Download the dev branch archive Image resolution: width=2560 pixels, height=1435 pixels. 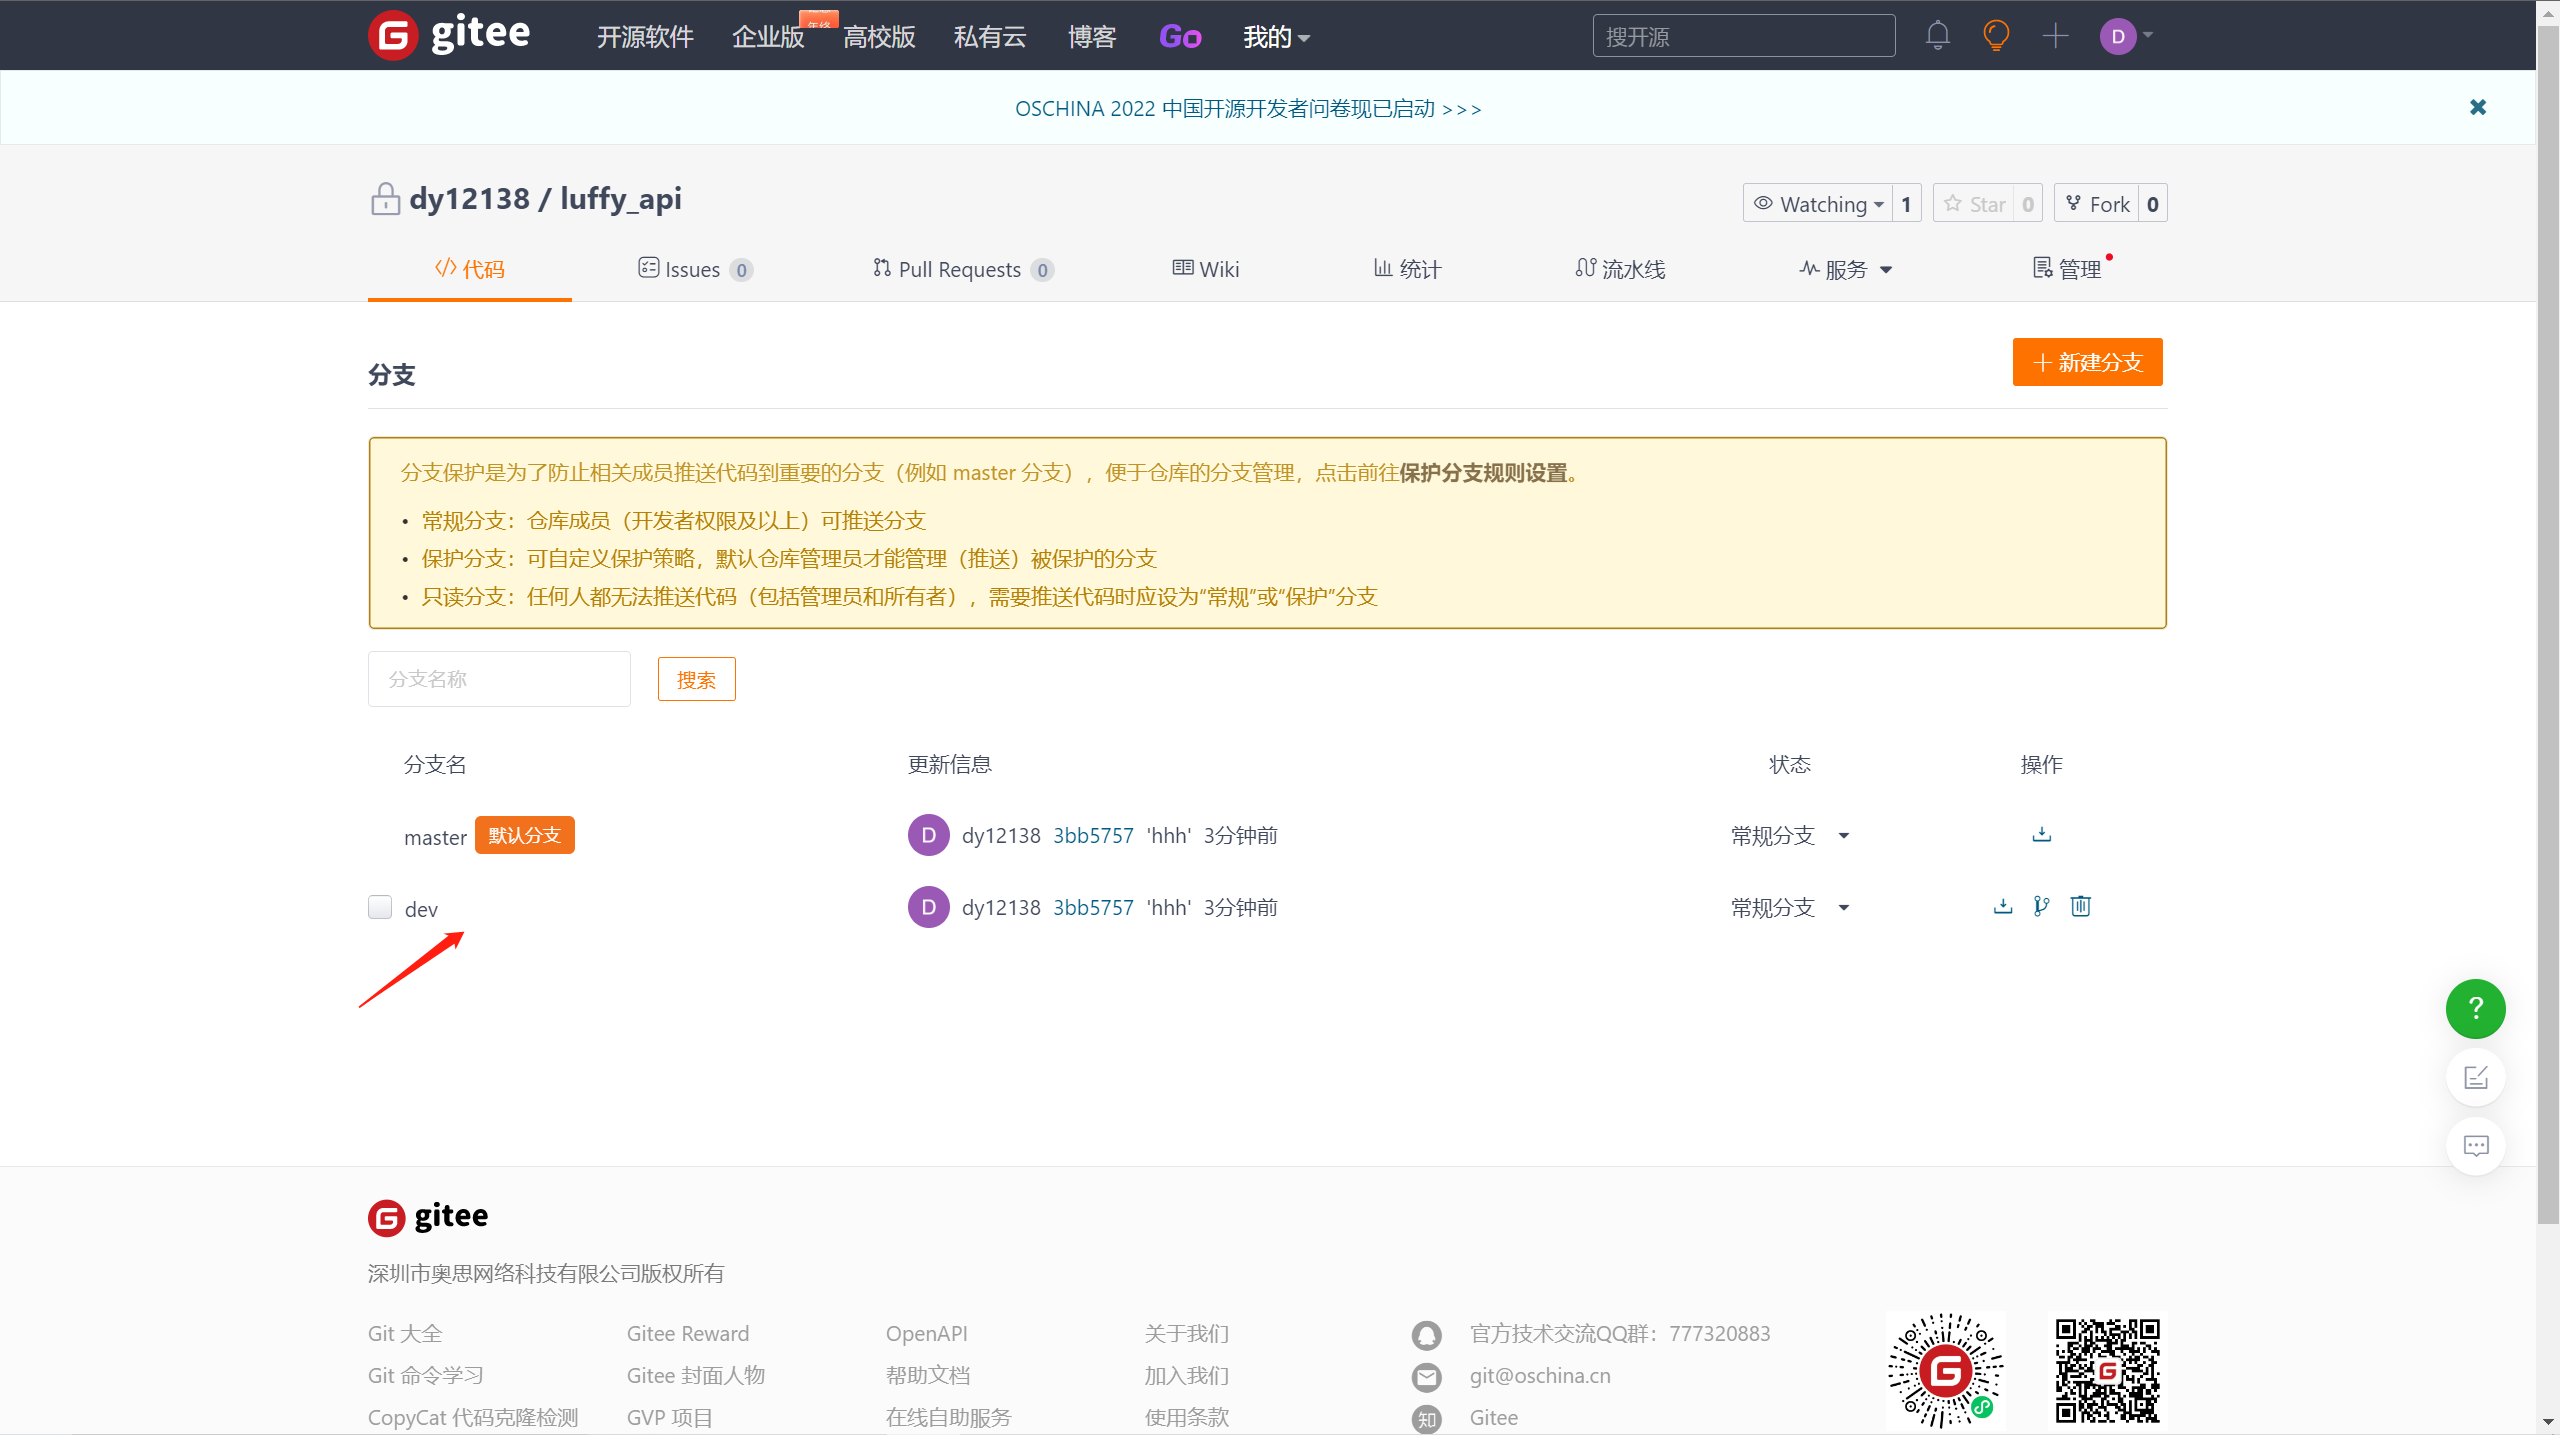coord(2002,906)
